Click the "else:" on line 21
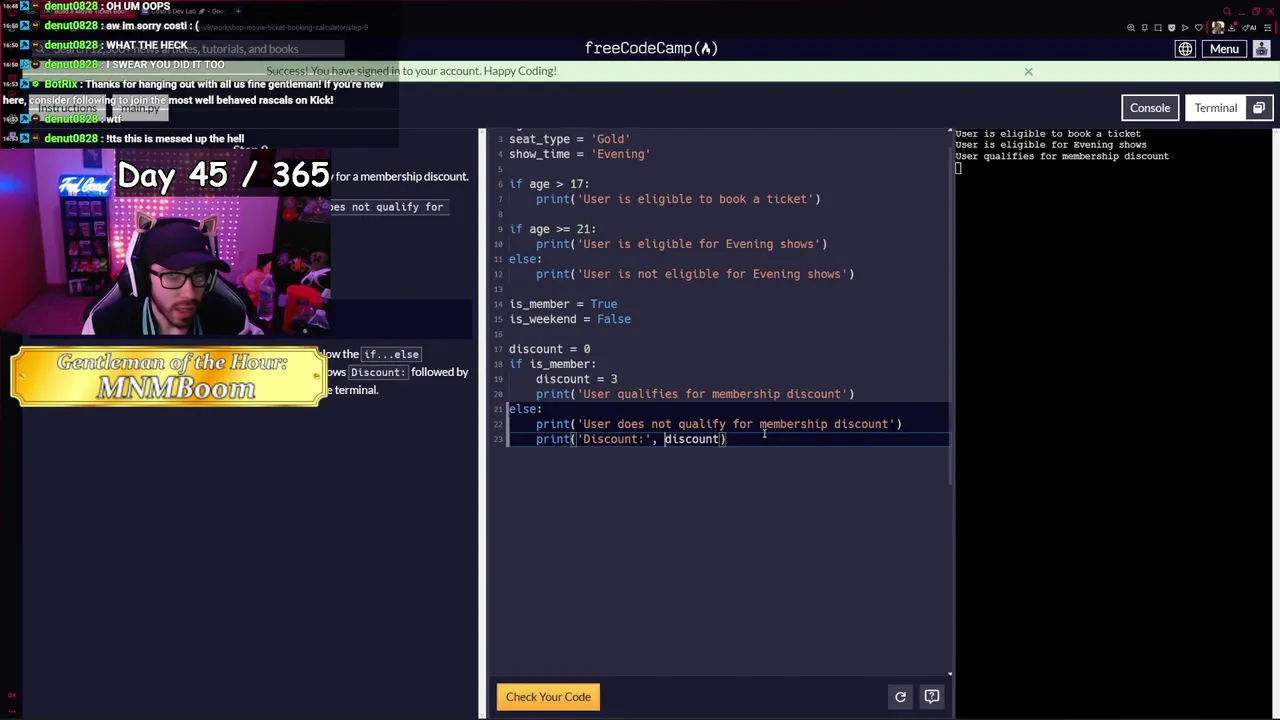Viewport: 1280px width, 720px height. (525, 409)
